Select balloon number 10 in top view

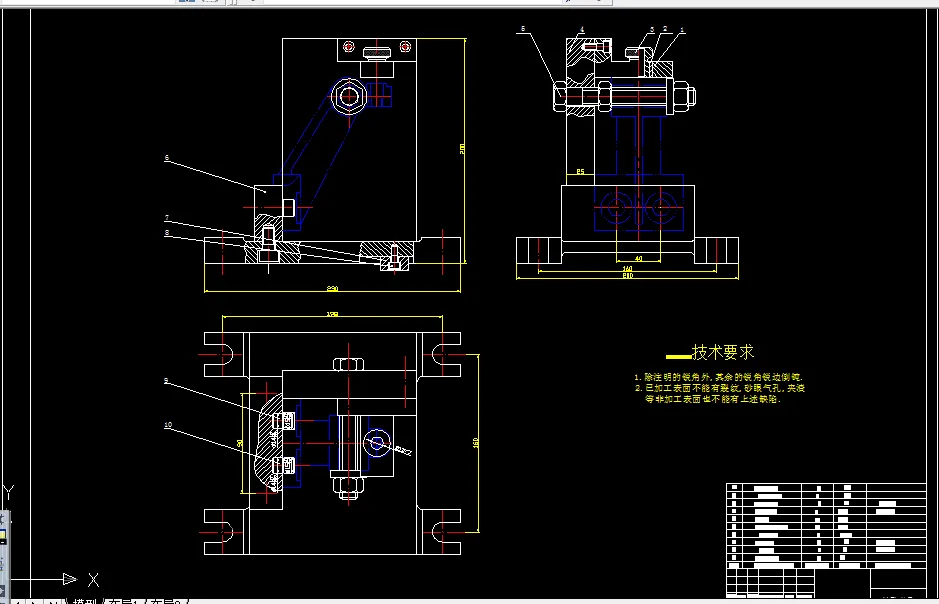168,425
